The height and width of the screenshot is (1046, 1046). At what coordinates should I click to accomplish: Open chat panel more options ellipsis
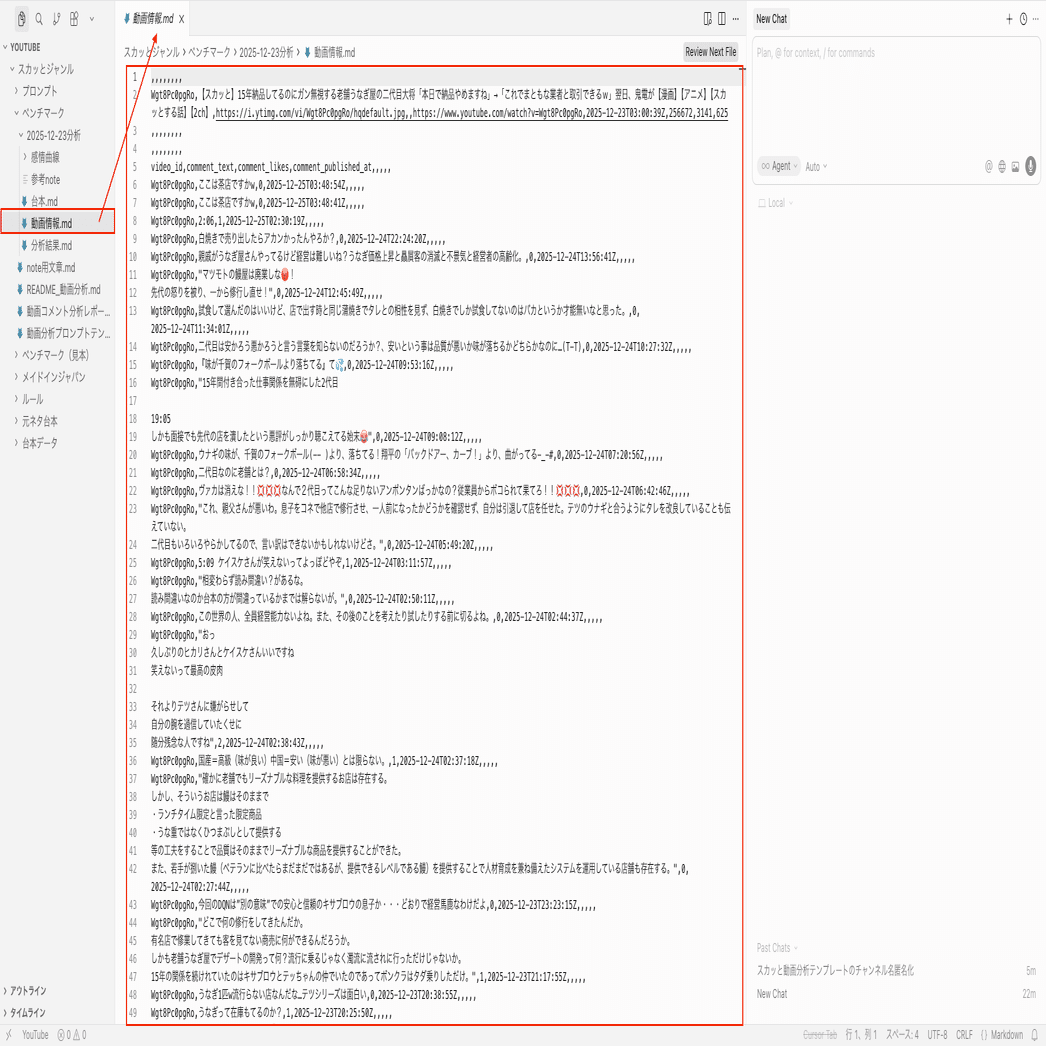(x=1036, y=19)
